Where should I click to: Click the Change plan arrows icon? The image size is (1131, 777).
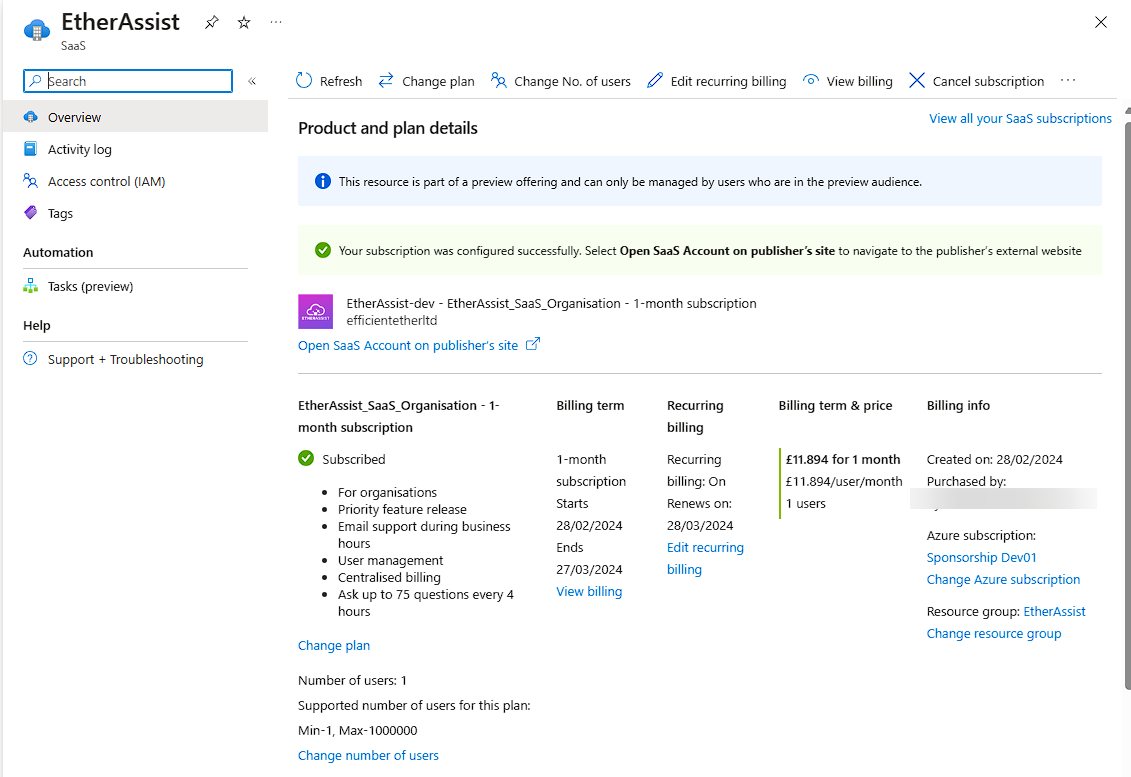pyautogui.click(x=386, y=80)
